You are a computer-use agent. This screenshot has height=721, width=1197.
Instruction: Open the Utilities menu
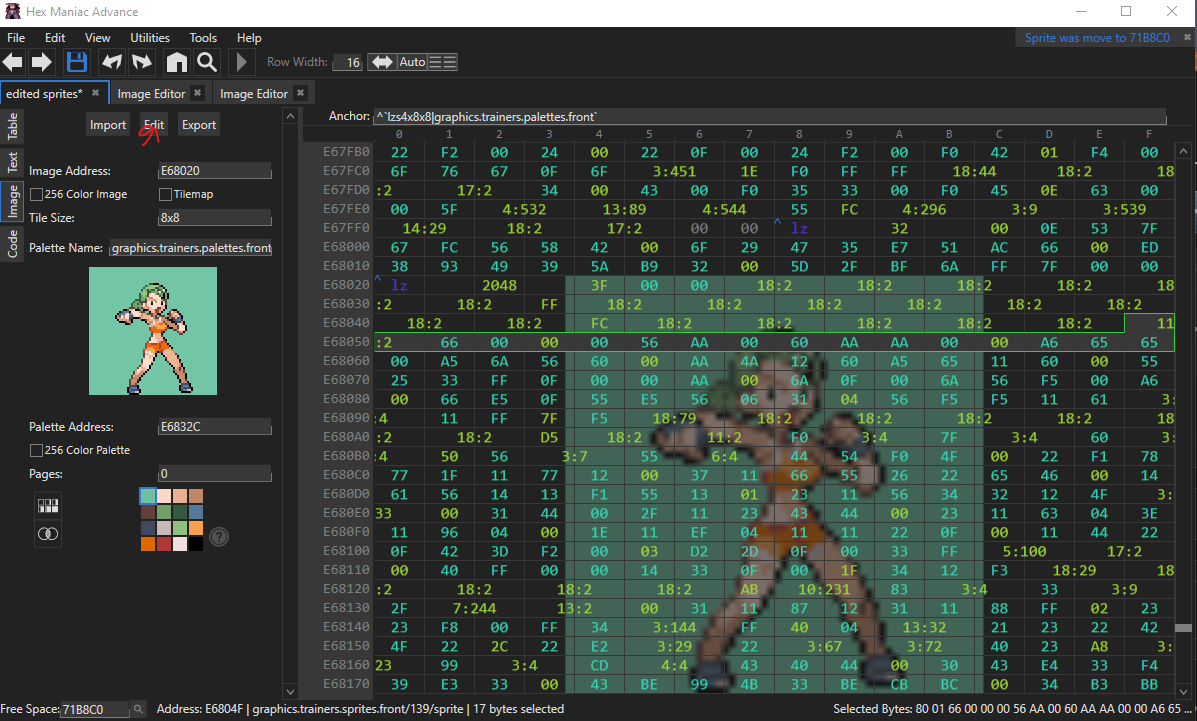pyautogui.click(x=150, y=37)
